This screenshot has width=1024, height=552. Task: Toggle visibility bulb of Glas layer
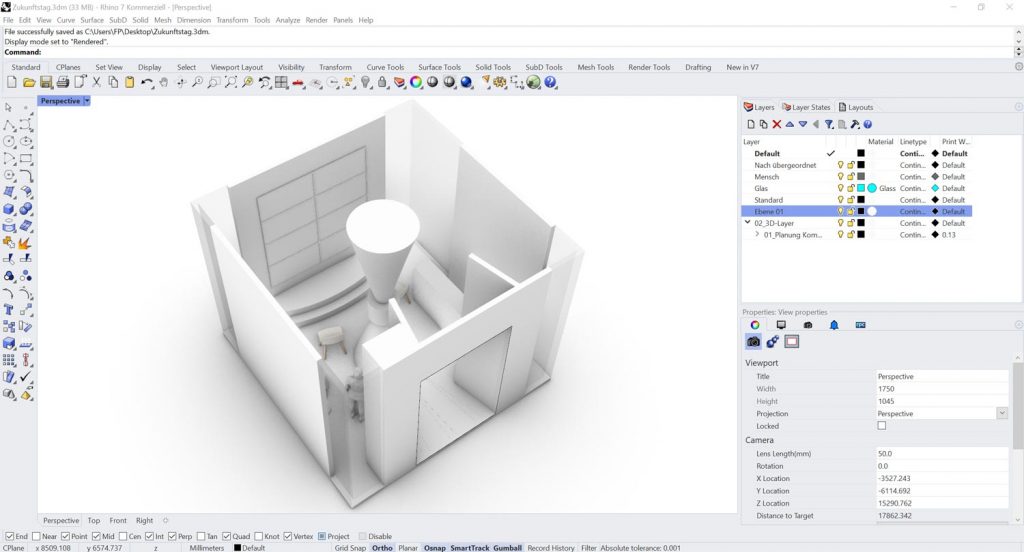pyautogui.click(x=841, y=188)
